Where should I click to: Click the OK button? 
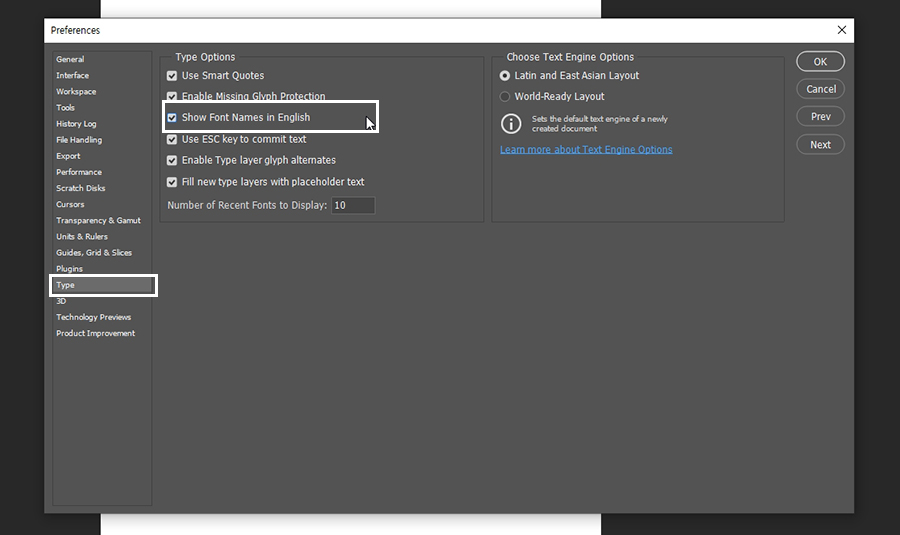coord(820,61)
